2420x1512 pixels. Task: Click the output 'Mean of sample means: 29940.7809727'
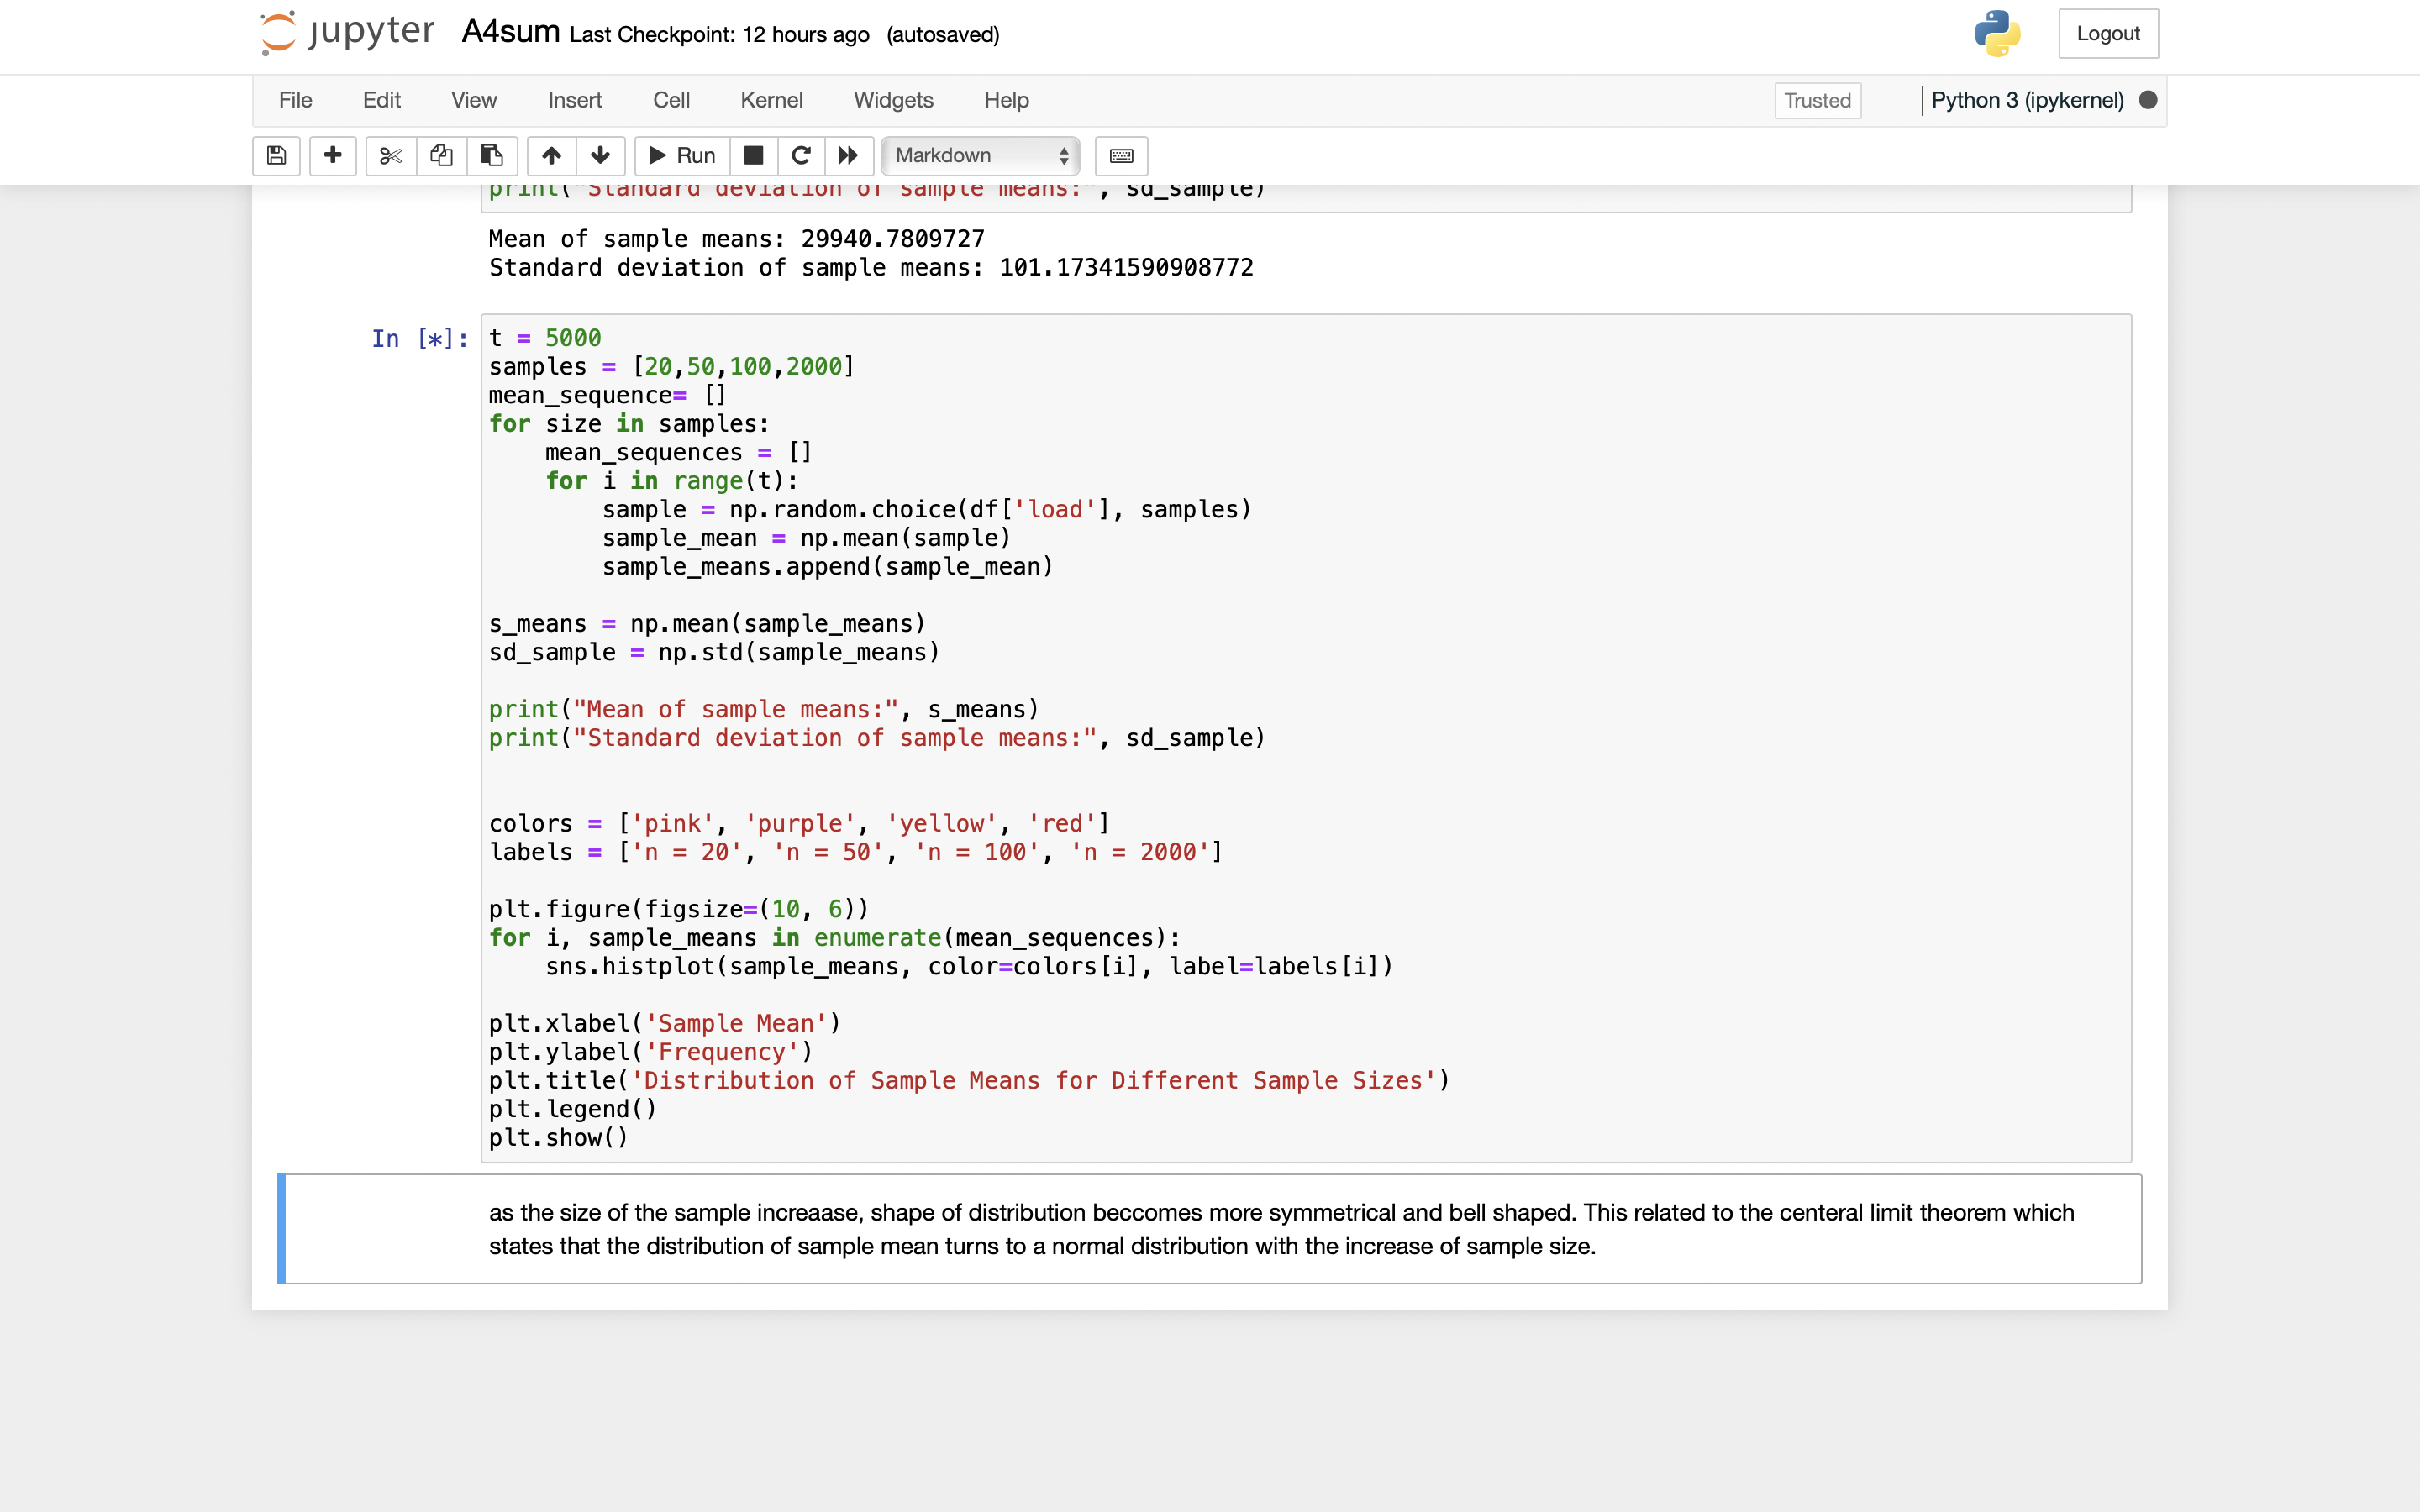pos(737,239)
